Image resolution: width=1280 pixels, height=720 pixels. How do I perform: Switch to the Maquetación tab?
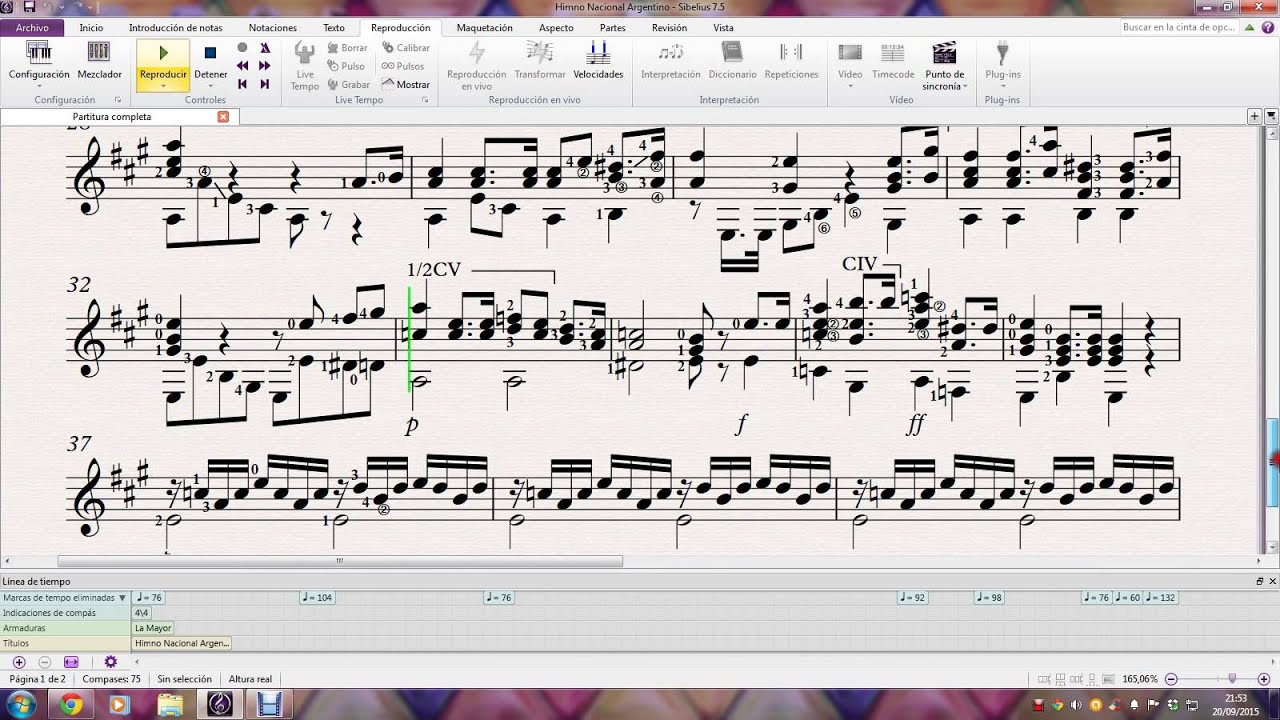point(484,28)
